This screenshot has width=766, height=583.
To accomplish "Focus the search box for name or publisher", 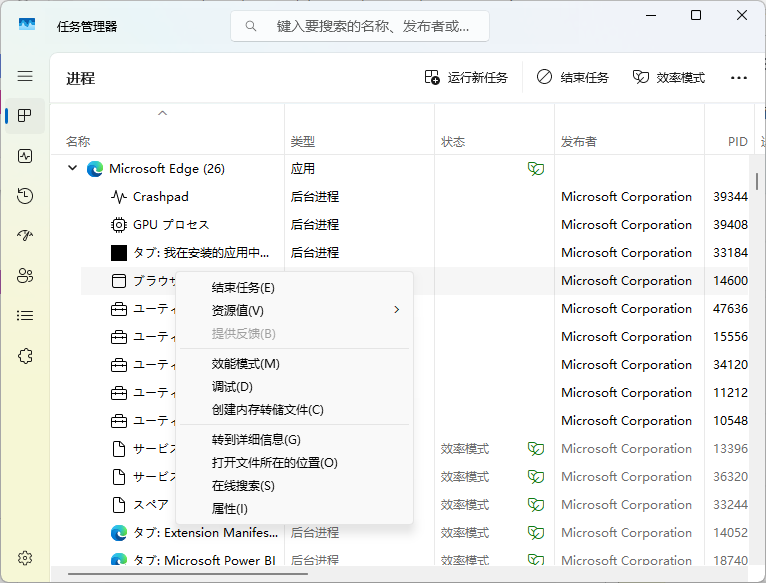I will point(360,26).
